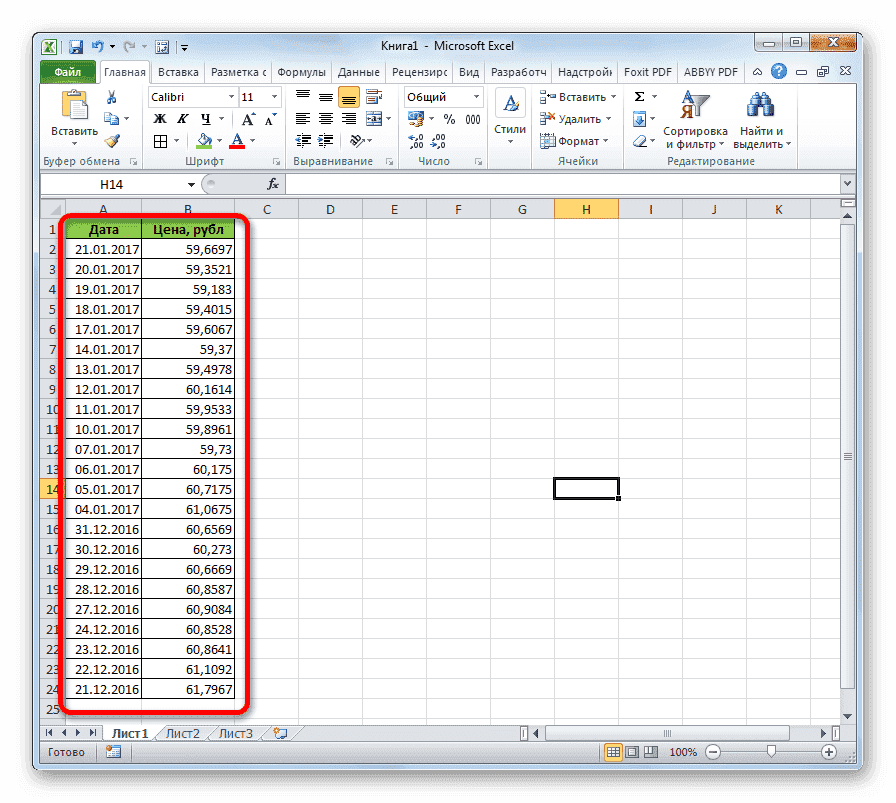Click the Формат button in Ячейки group
The height and width of the screenshot is (803, 896).
[577, 140]
